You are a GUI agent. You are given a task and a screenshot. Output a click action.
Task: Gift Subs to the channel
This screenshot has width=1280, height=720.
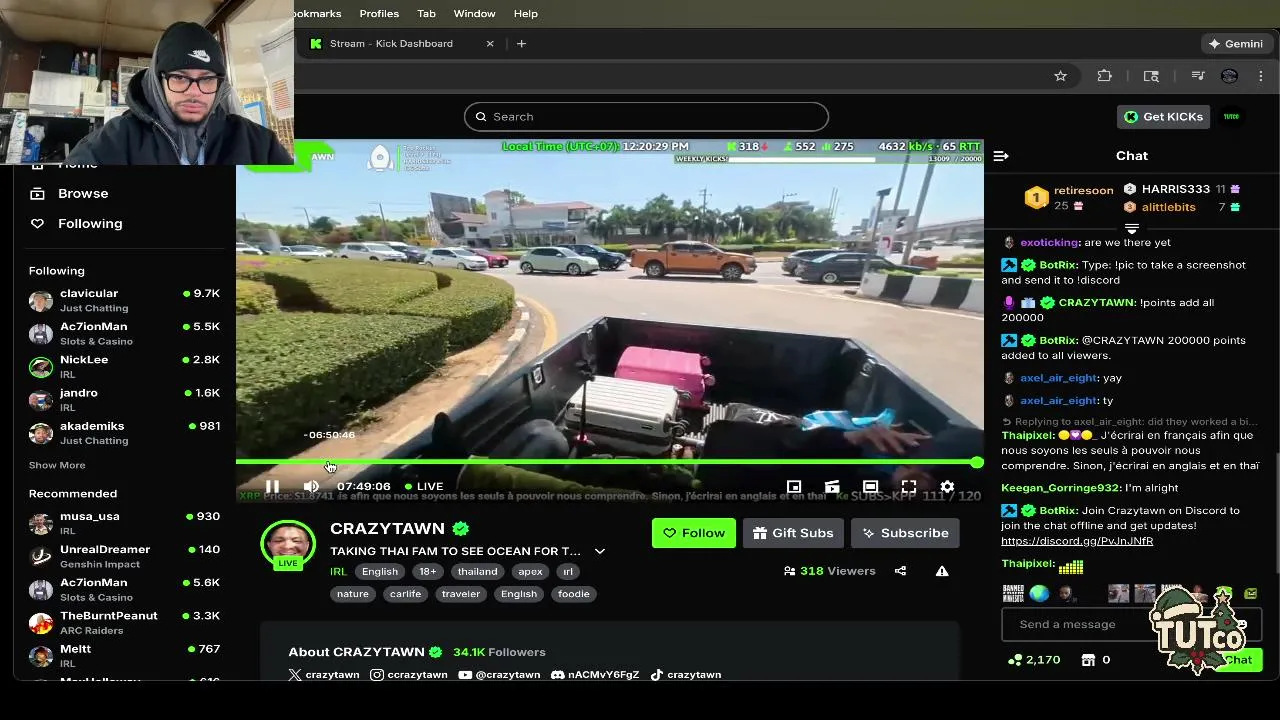793,533
